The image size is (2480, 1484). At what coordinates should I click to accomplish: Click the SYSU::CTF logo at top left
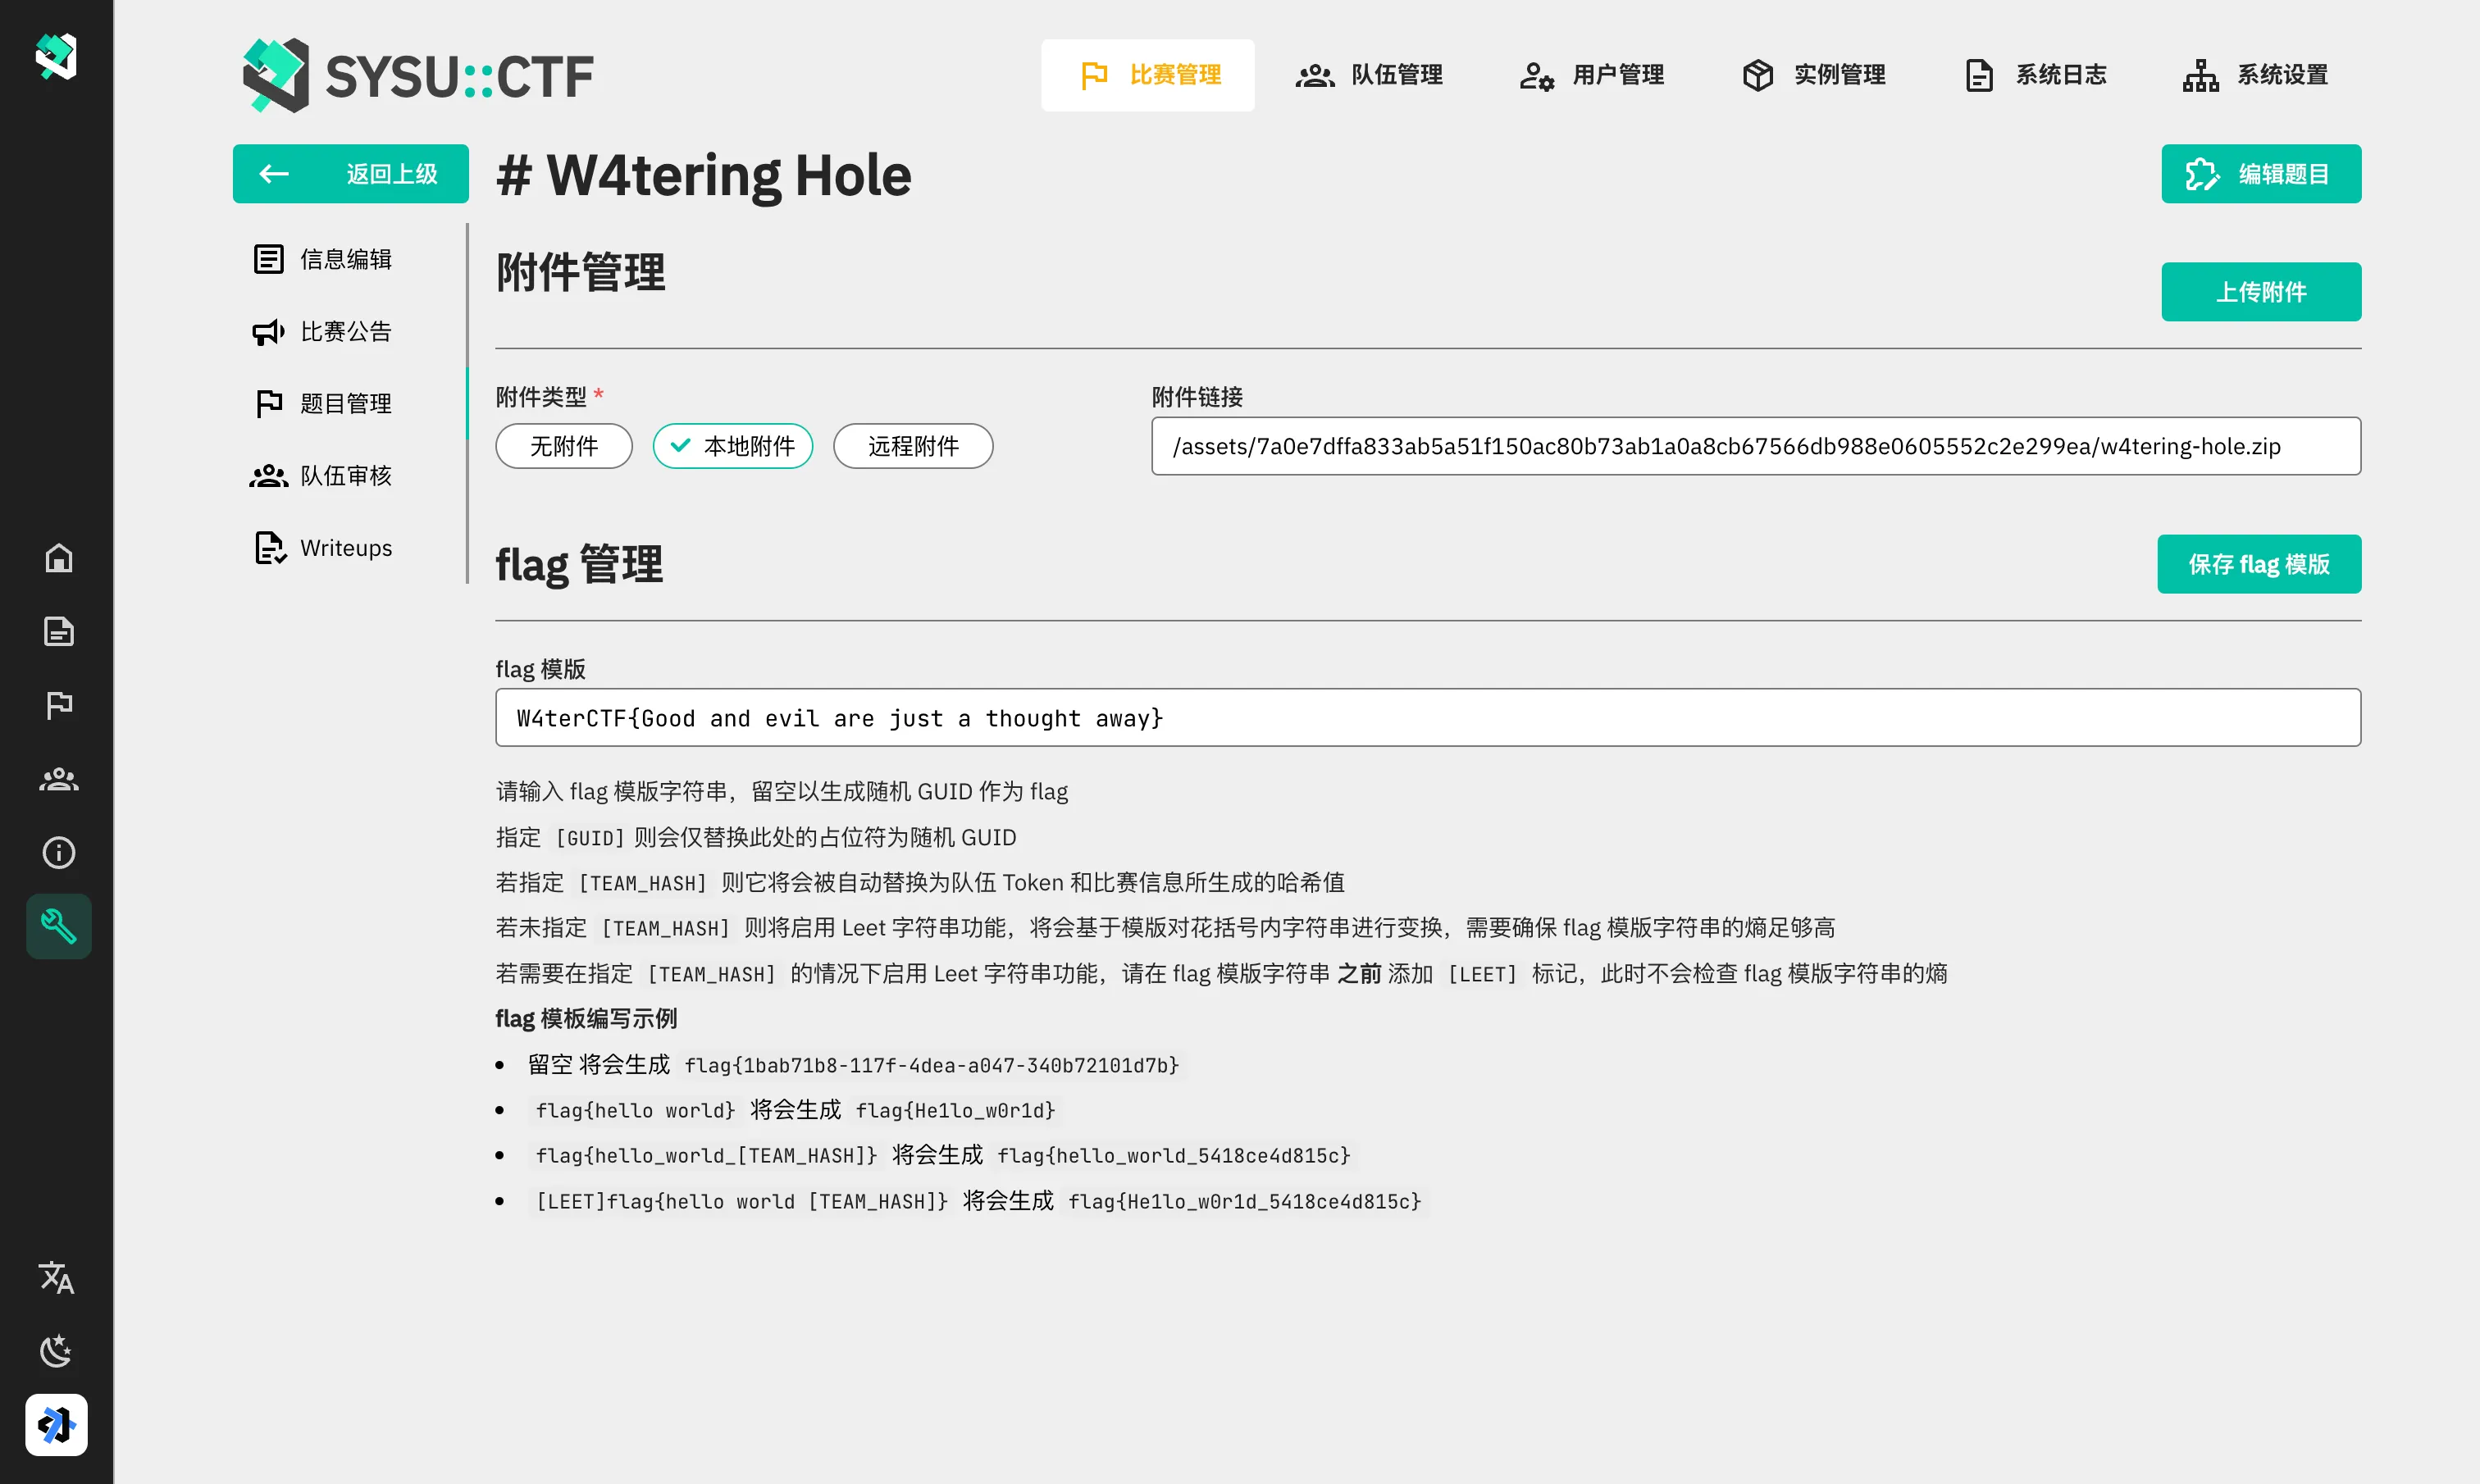417,74
